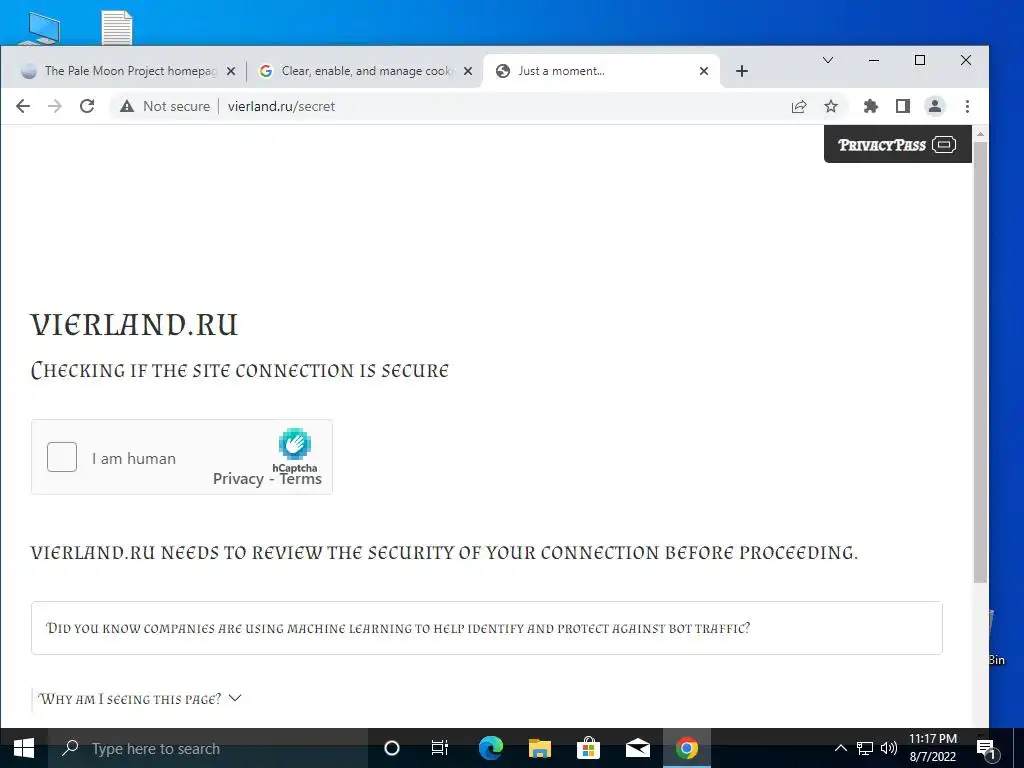Bookmark this tab with the star icon
The height and width of the screenshot is (768, 1024).
point(831,106)
